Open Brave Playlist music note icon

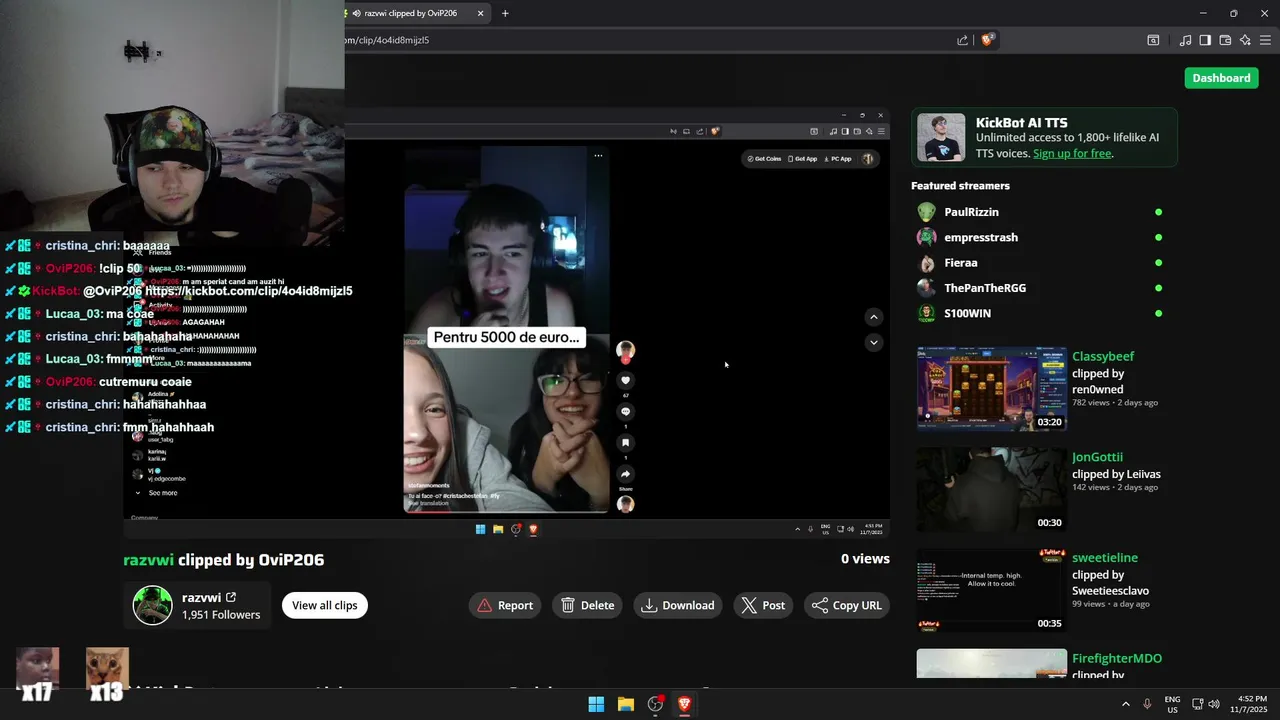pos(1185,40)
